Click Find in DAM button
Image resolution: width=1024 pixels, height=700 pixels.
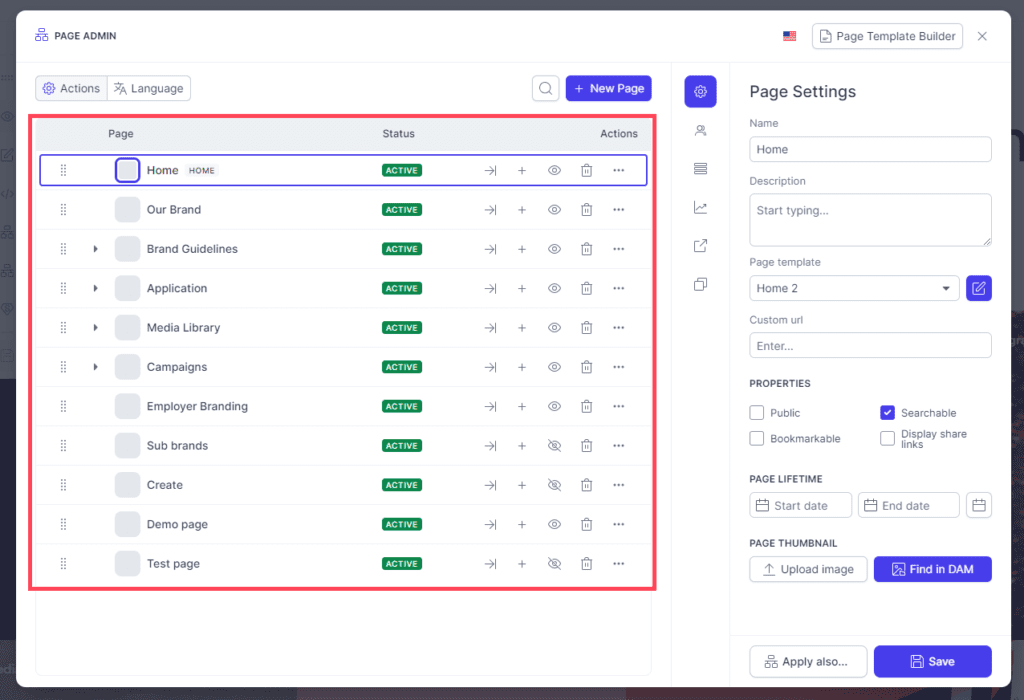[x=932, y=569]
